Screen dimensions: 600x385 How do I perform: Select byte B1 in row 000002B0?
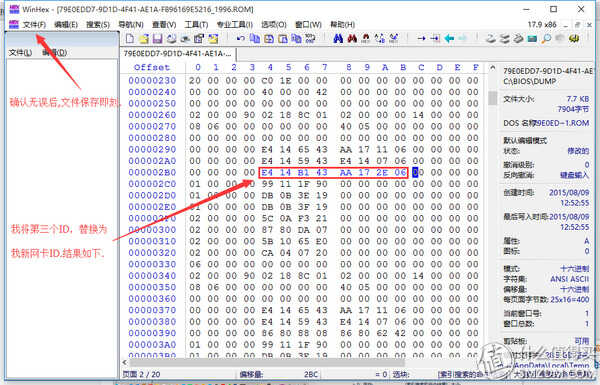[x=303, y=173]
